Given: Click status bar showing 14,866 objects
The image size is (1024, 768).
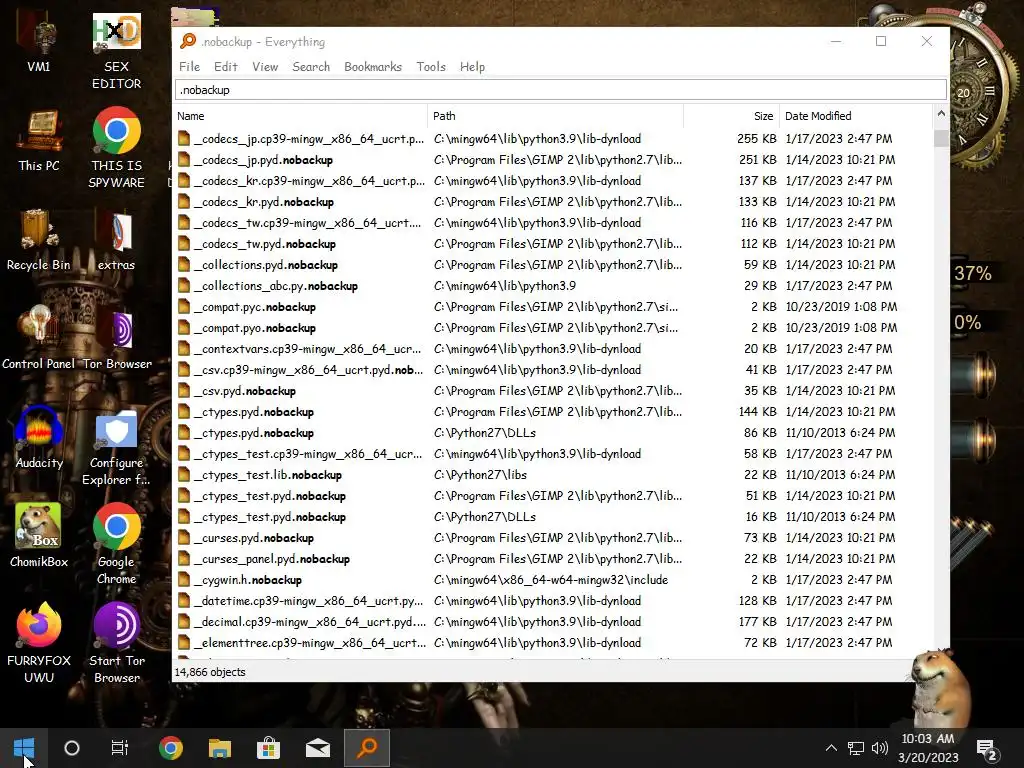Looking at the screenshot, I should coord(210,672).
